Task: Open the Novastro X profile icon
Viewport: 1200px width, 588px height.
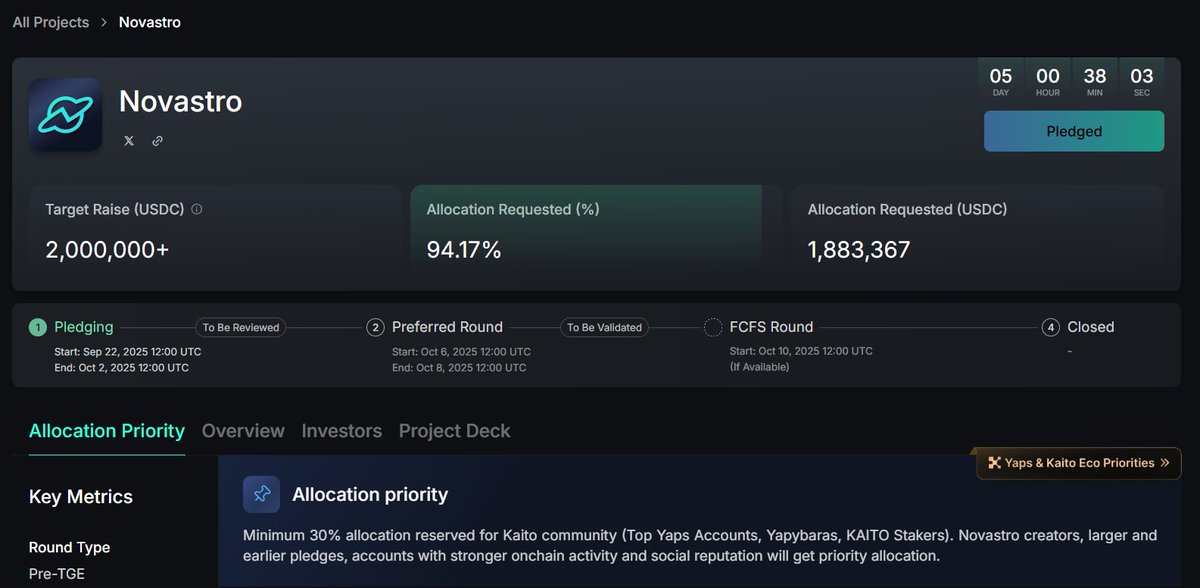Action: coord(129,141)
